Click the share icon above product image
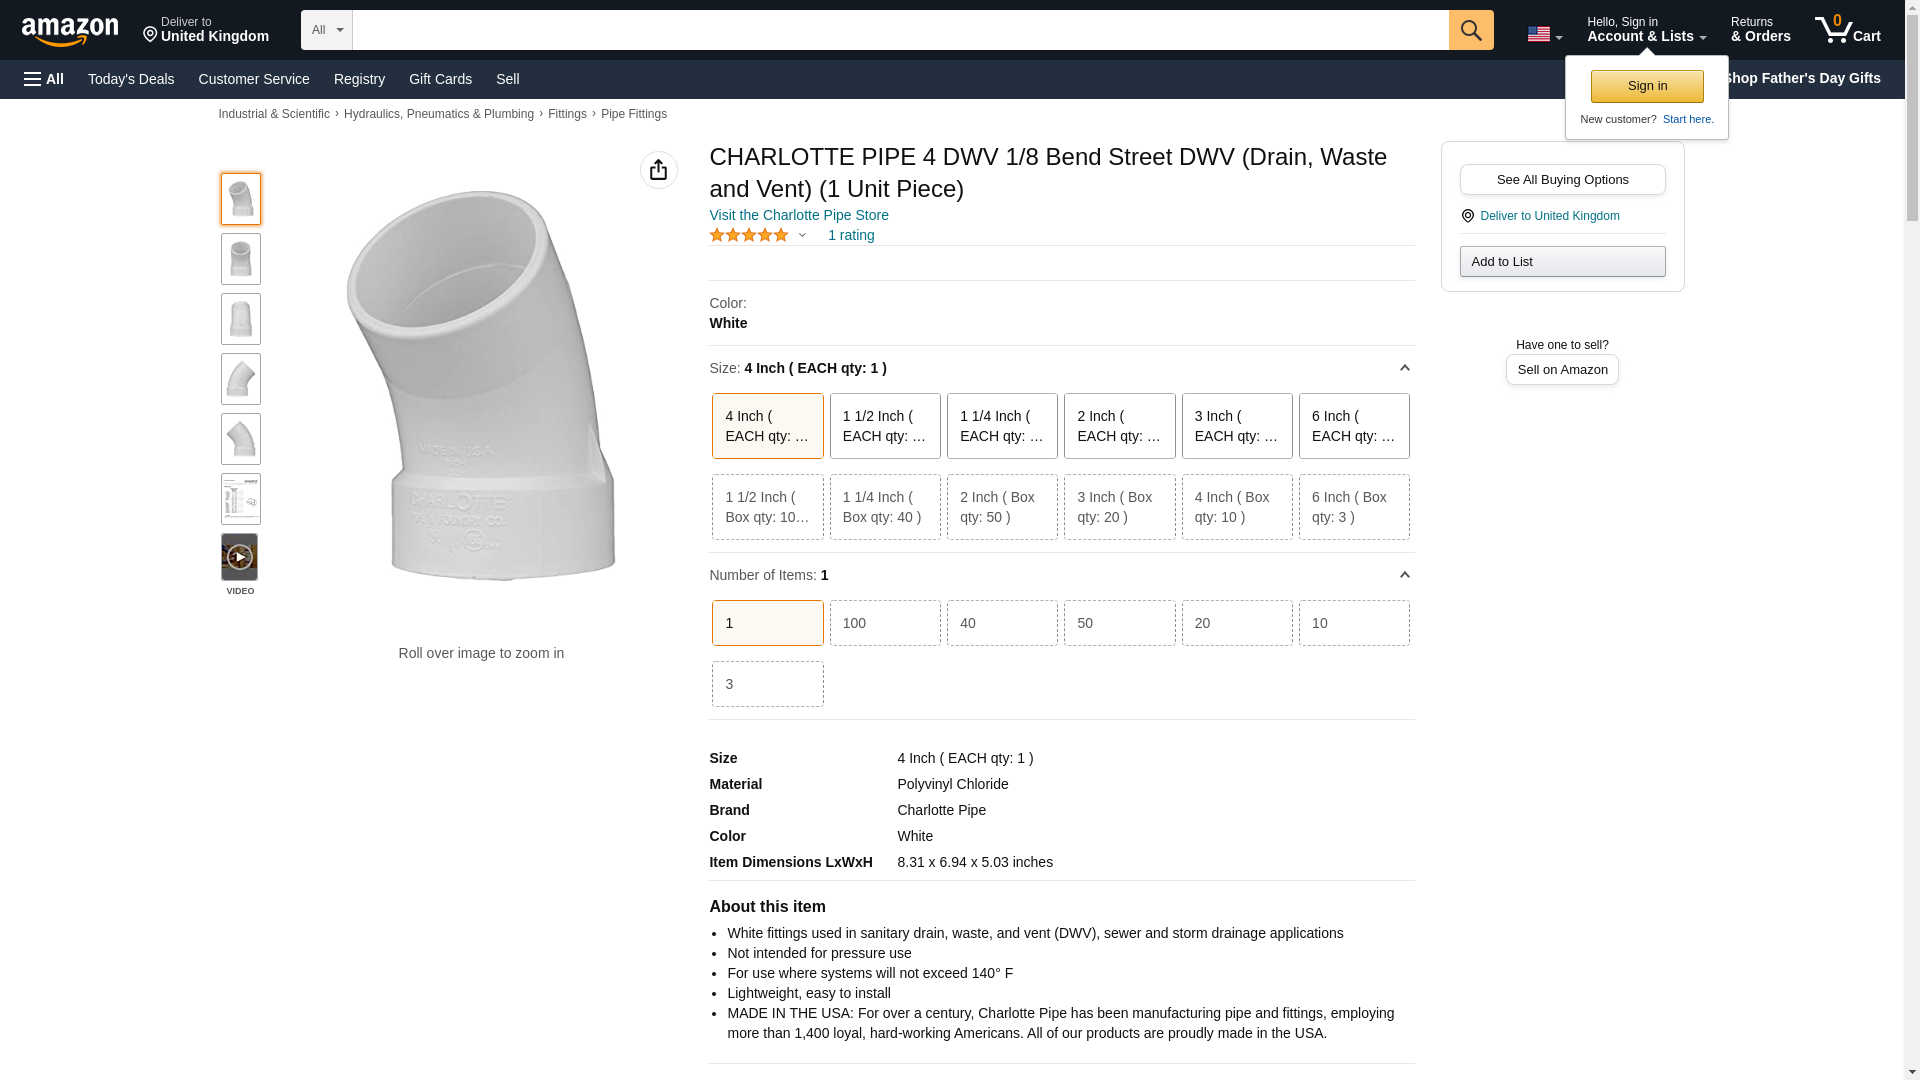1920x1080 pixels. (658, 170)
